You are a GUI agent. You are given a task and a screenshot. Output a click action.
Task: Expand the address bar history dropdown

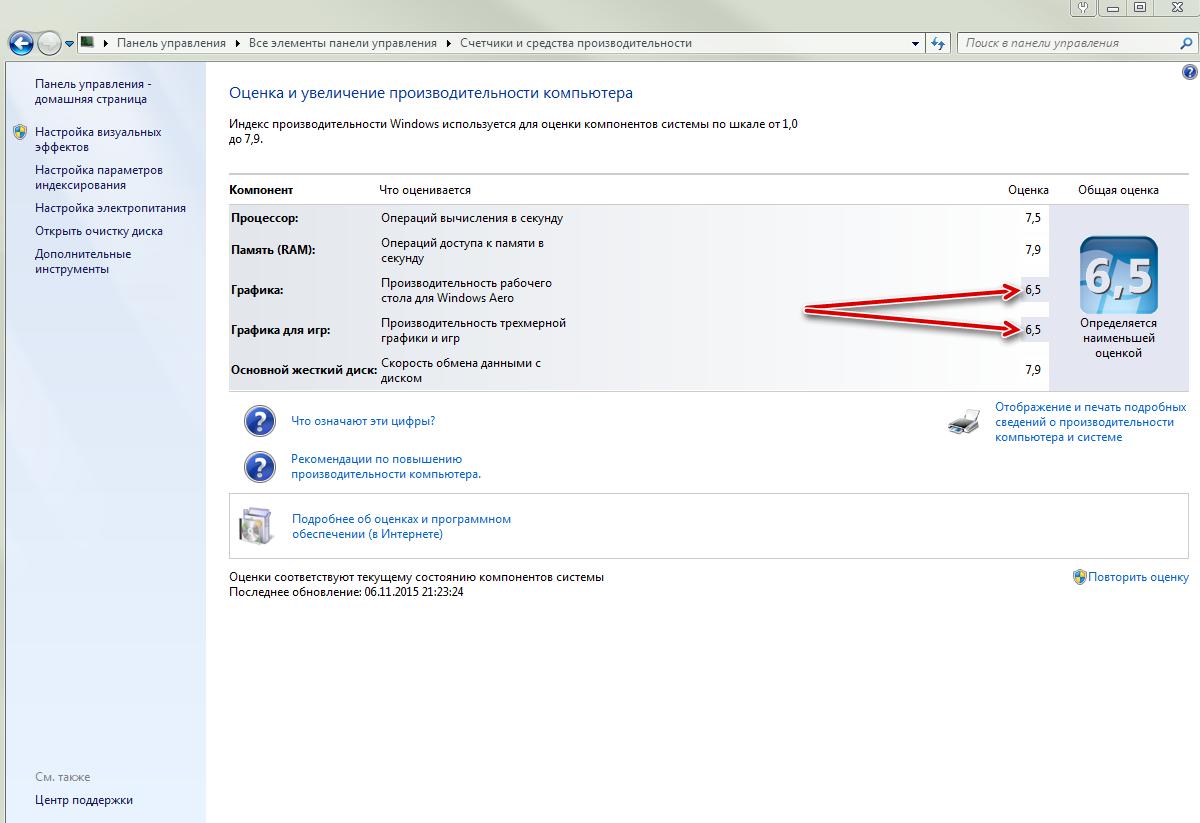(x=915, y=44)
